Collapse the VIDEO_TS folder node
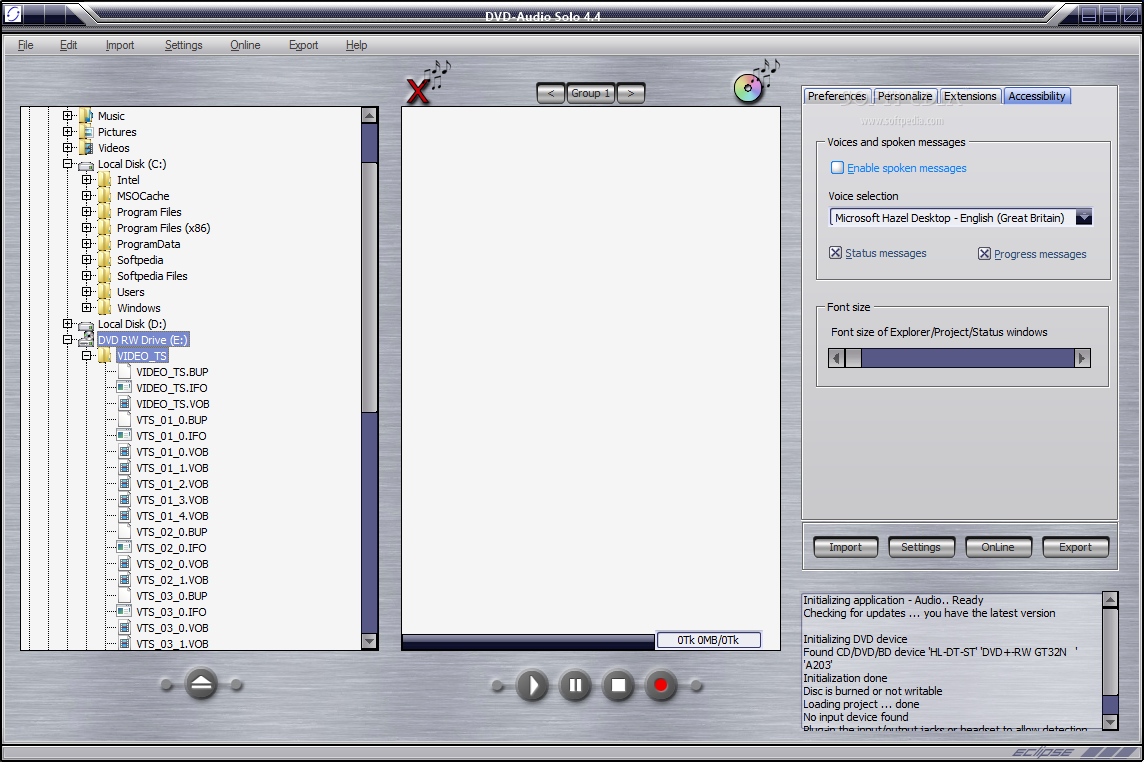 coord(86,355)
